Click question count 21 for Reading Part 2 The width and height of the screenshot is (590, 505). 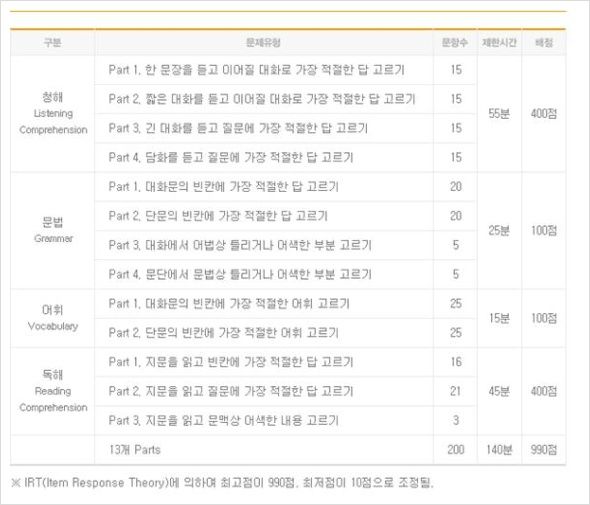[x=456, y=391]
